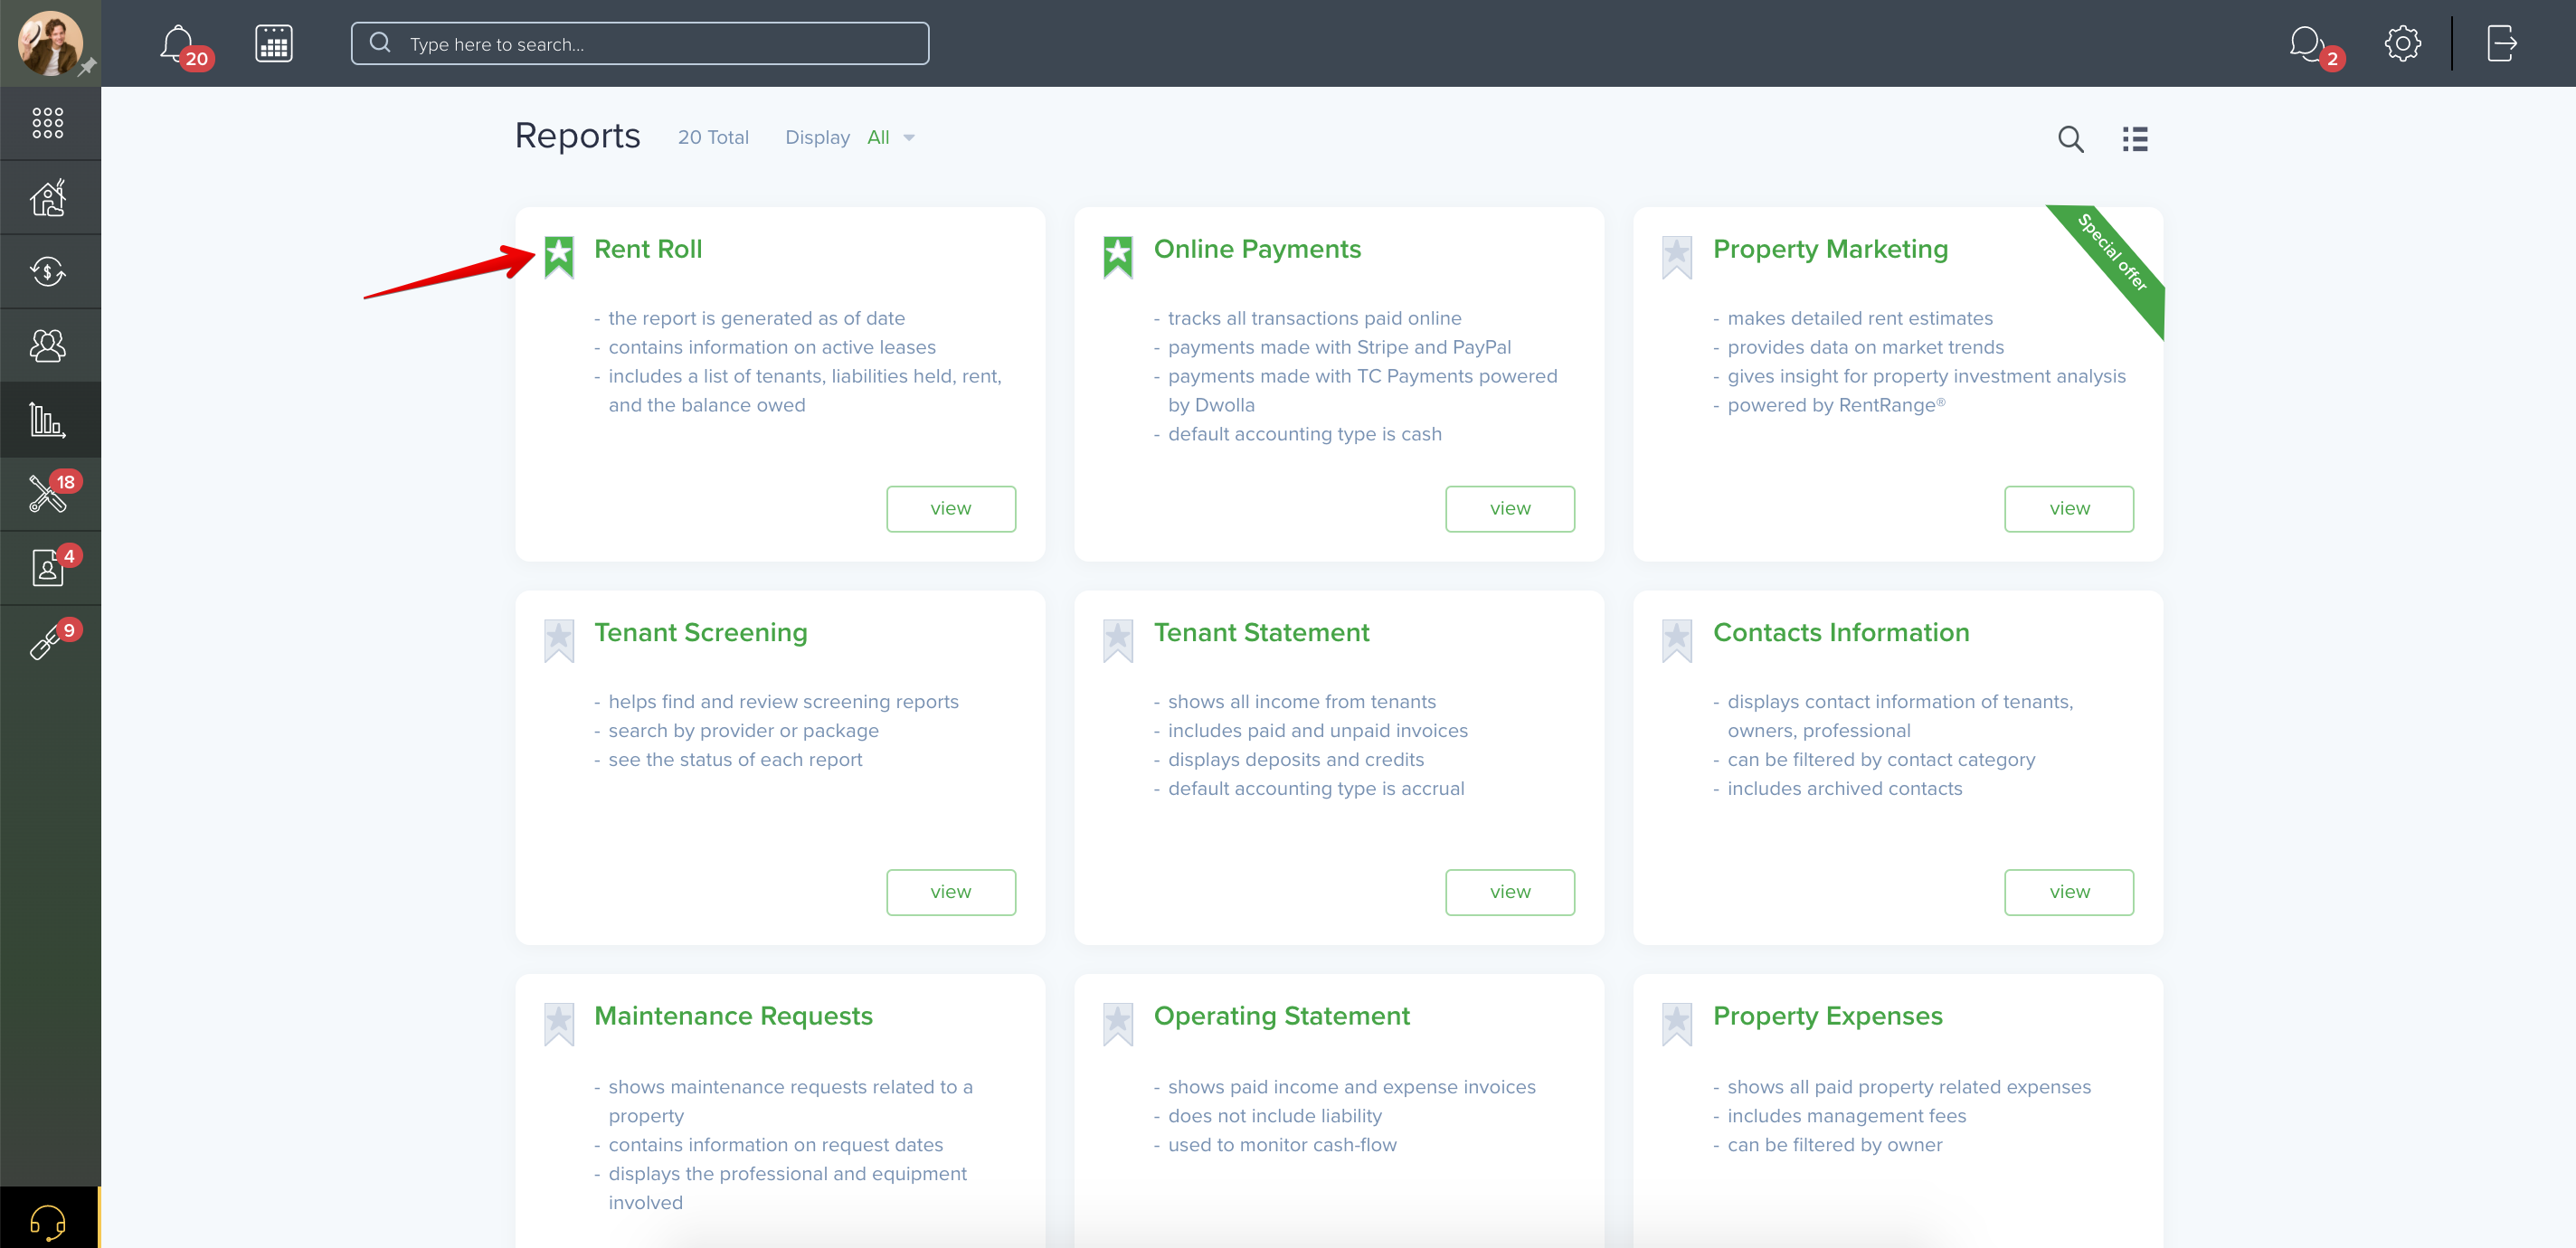The height and width of the screenshot is (1248, 2576).
Task: Click 'default accounting type is cash' text
Action: coord(1304,434)
